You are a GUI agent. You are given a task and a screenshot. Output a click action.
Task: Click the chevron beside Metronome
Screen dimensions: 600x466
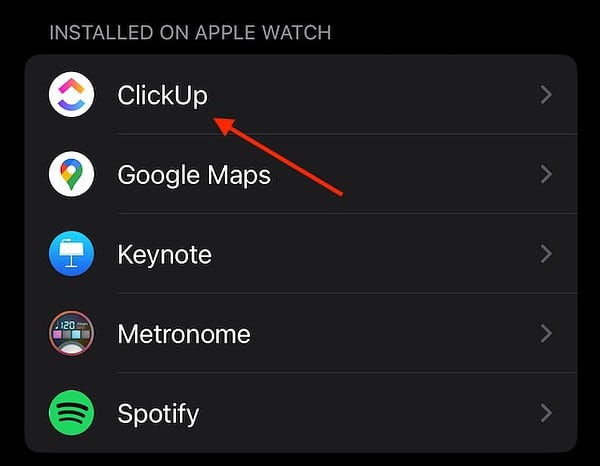tap(546, 334)
